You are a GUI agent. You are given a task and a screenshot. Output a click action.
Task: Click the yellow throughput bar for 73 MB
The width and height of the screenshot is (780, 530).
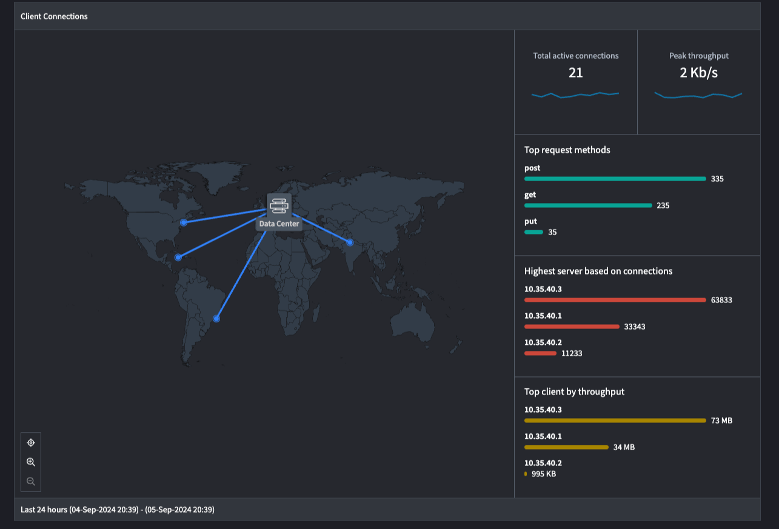pos(615,421)
